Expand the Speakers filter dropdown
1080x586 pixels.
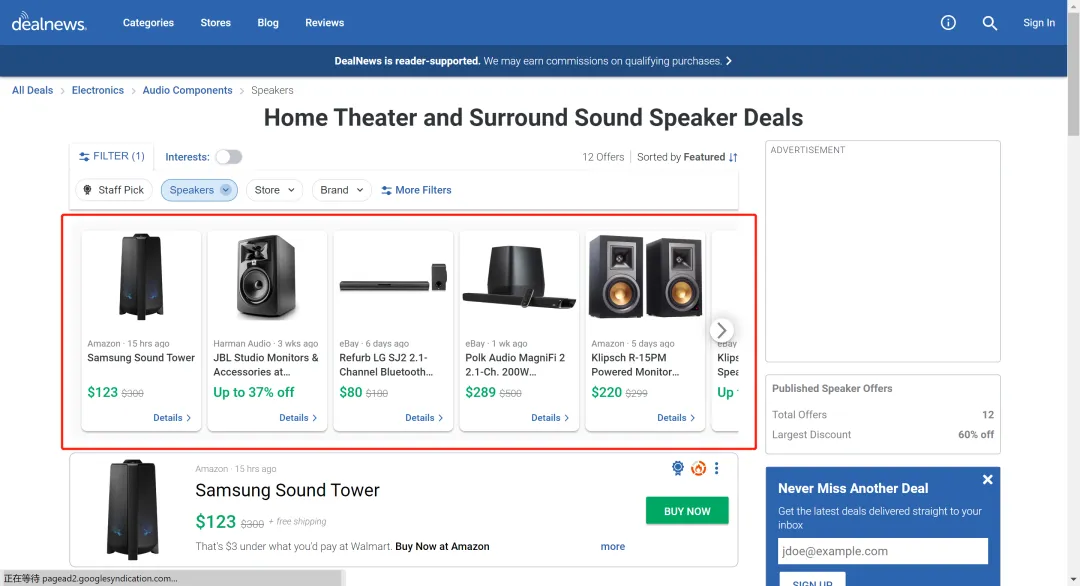click(199, 190)
